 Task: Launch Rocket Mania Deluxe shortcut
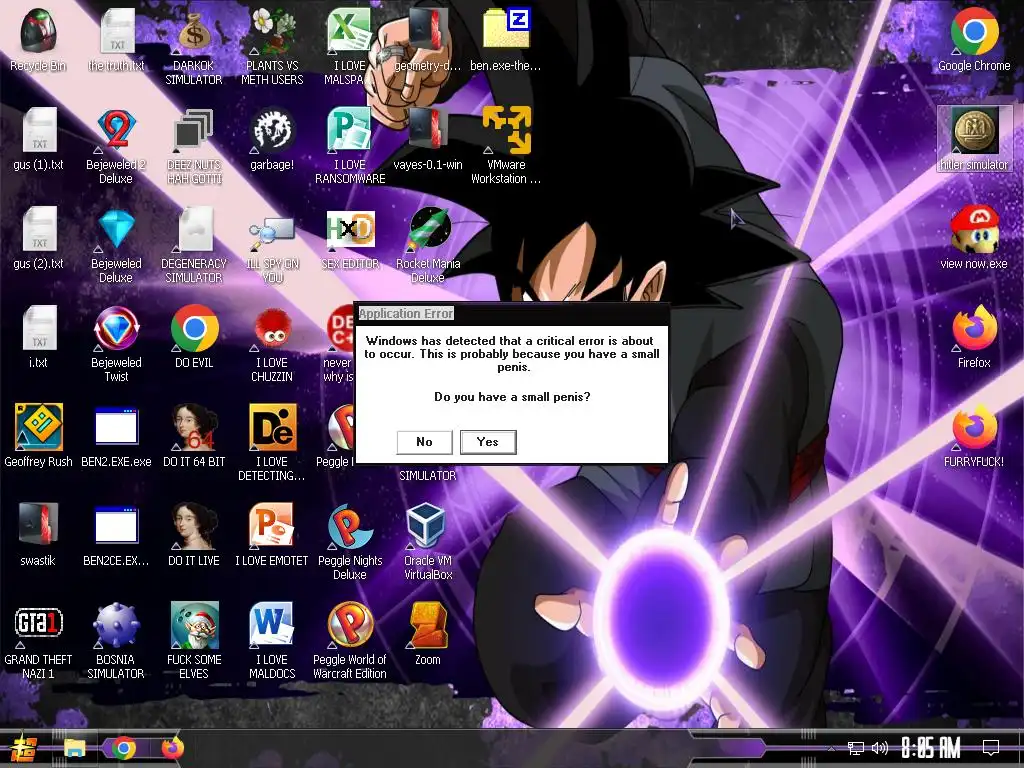[x=428, y=245]
